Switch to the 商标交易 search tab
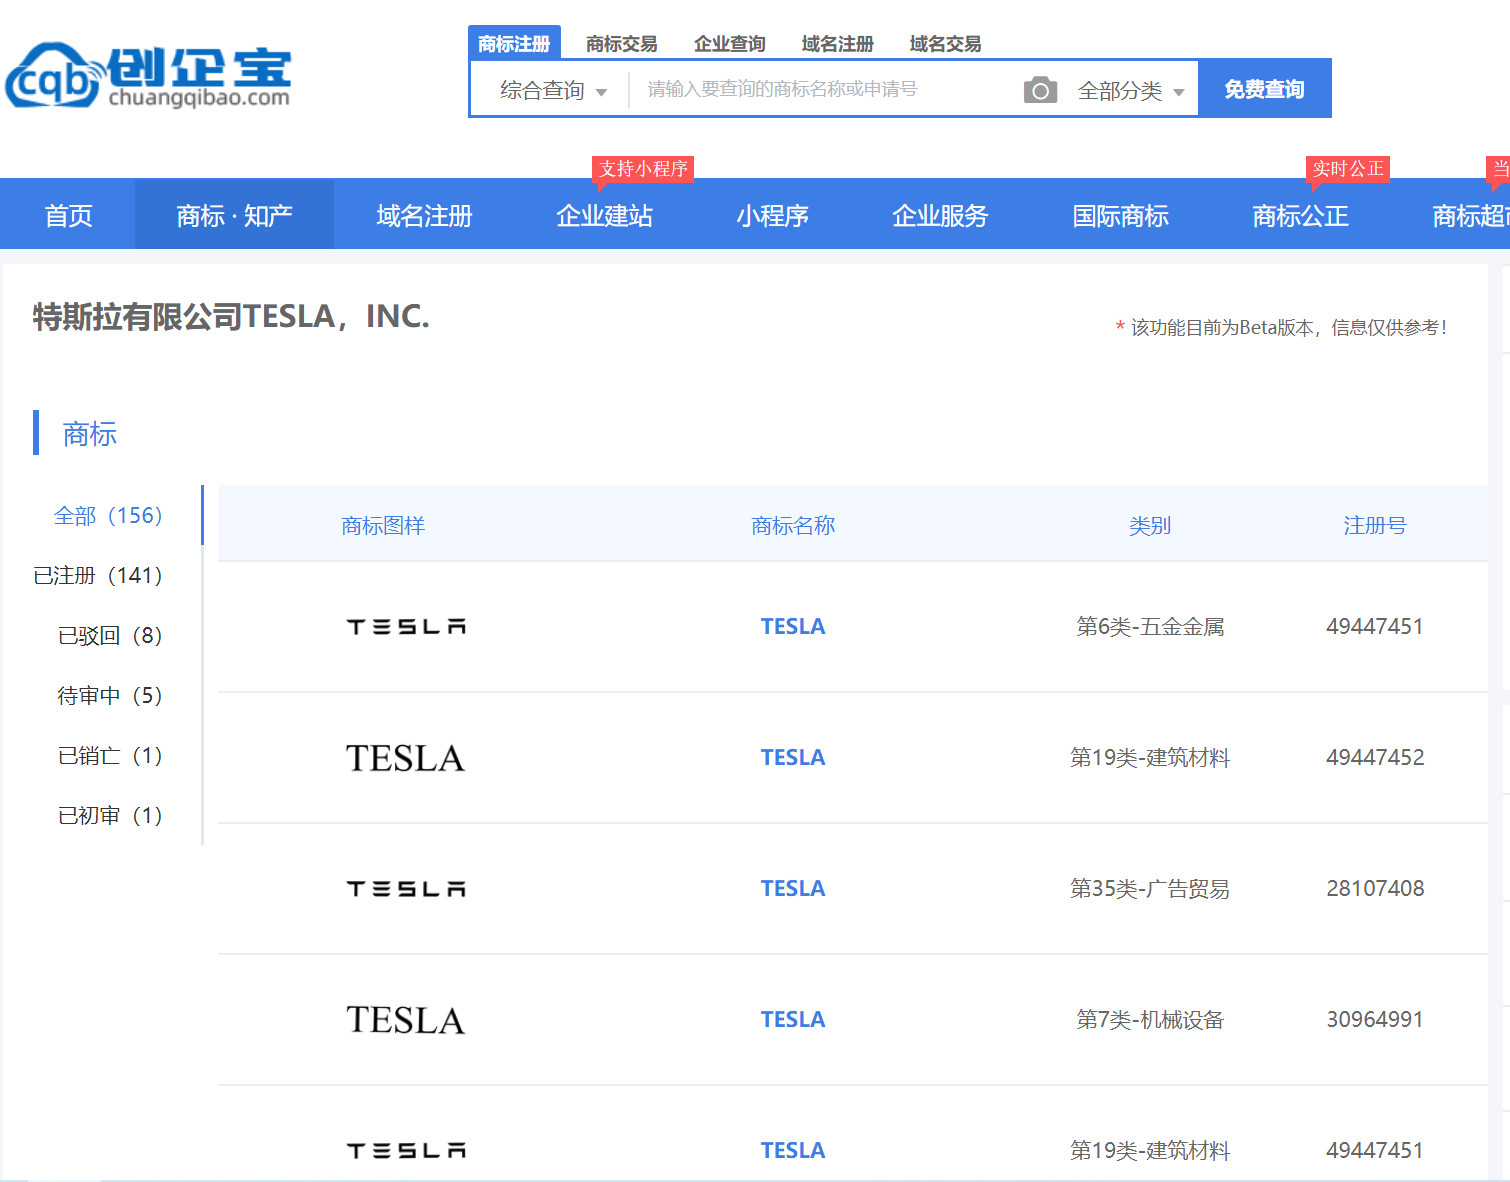 [621, 44]
